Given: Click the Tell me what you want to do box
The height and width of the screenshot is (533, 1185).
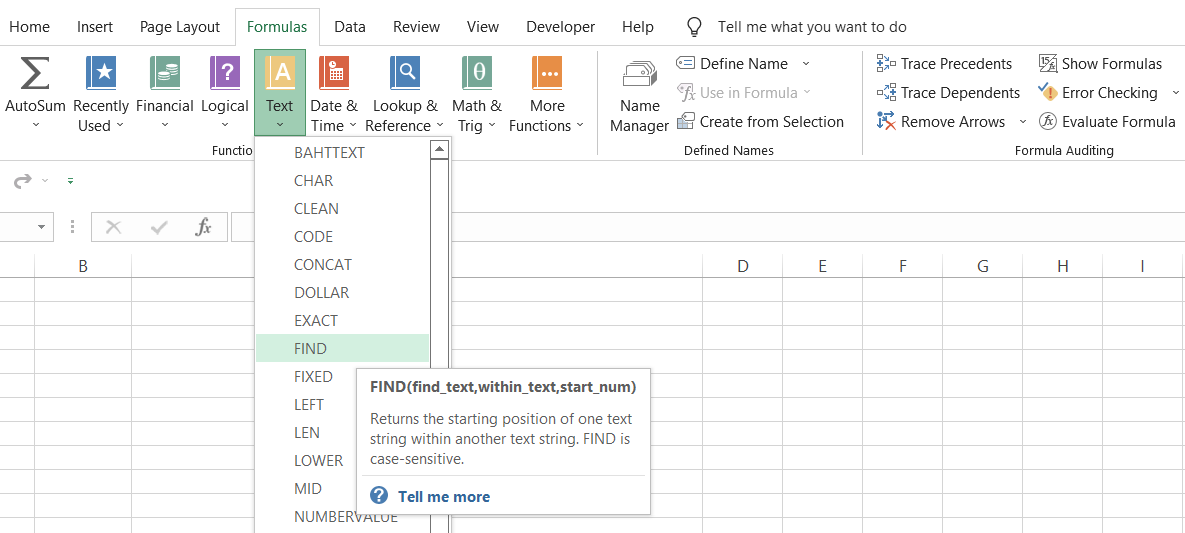Looking at the screenshot, I should click(x=812, y=27).
